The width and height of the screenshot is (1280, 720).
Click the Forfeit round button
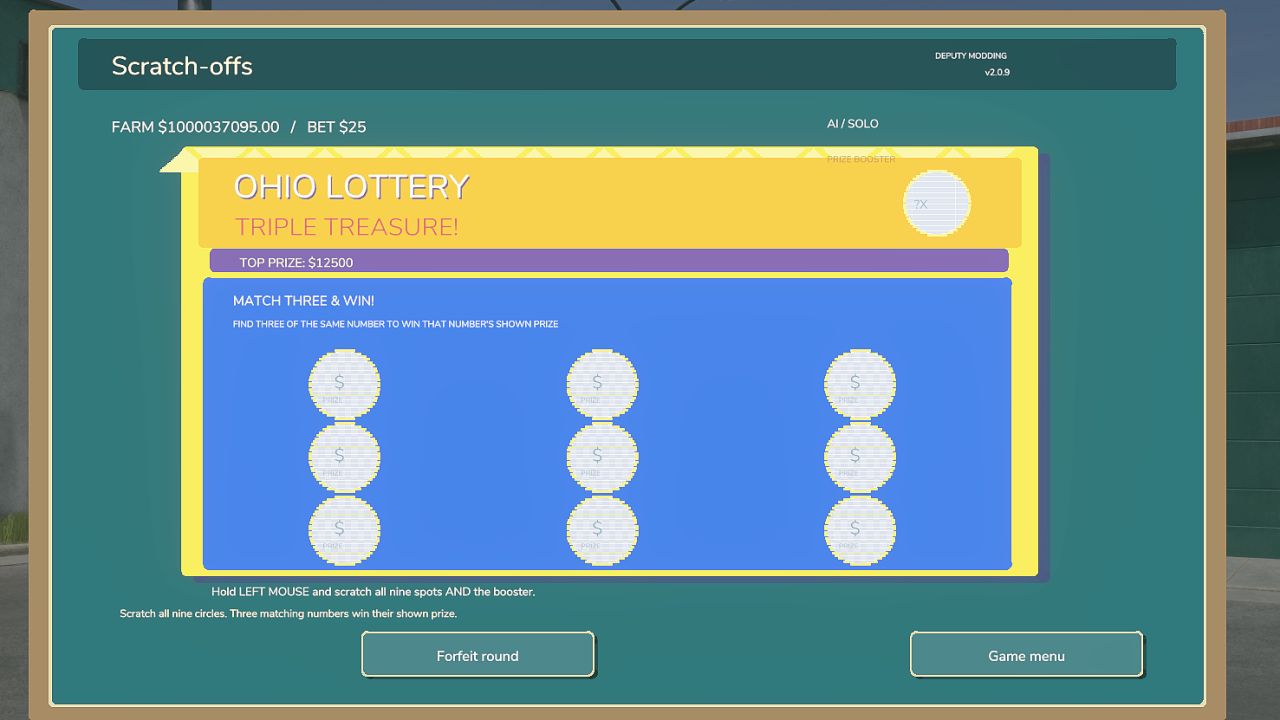point(478,655)
